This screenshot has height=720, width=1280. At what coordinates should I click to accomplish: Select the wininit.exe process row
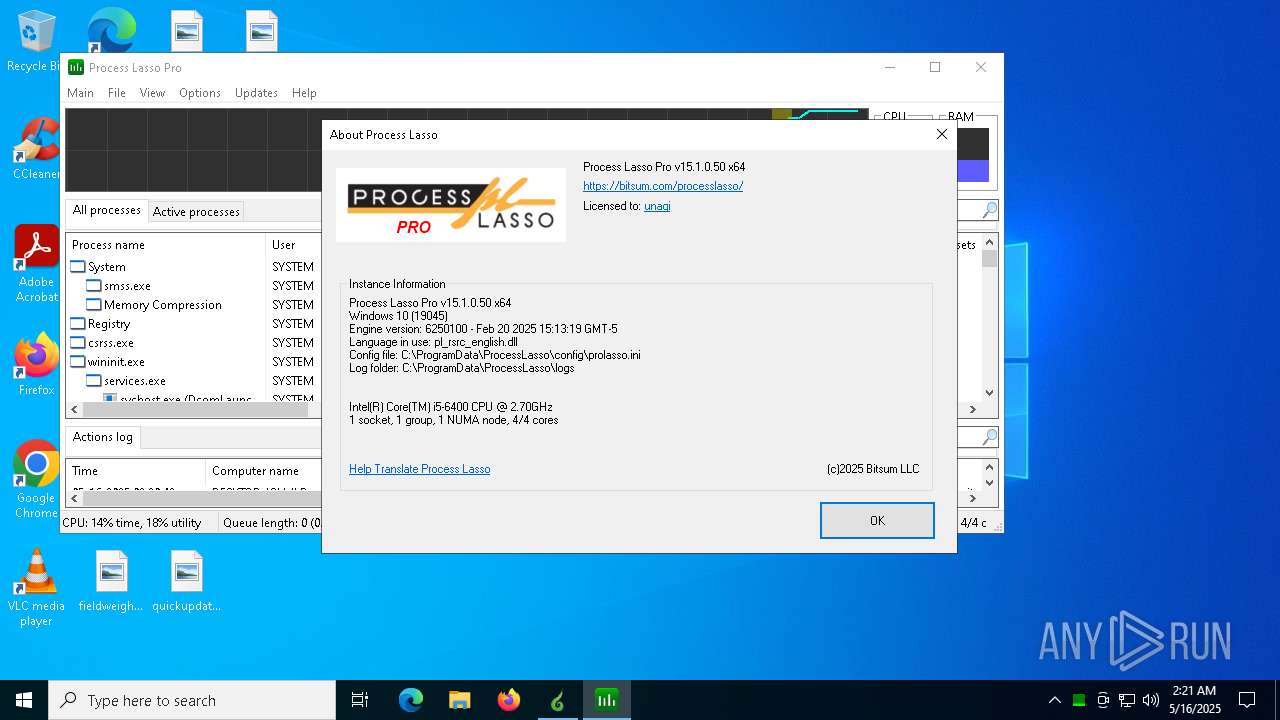coord(194,362)
